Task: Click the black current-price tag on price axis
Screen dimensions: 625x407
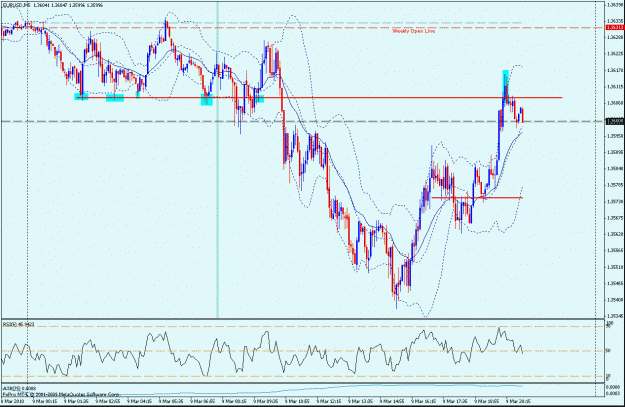Action: point(614,121)
